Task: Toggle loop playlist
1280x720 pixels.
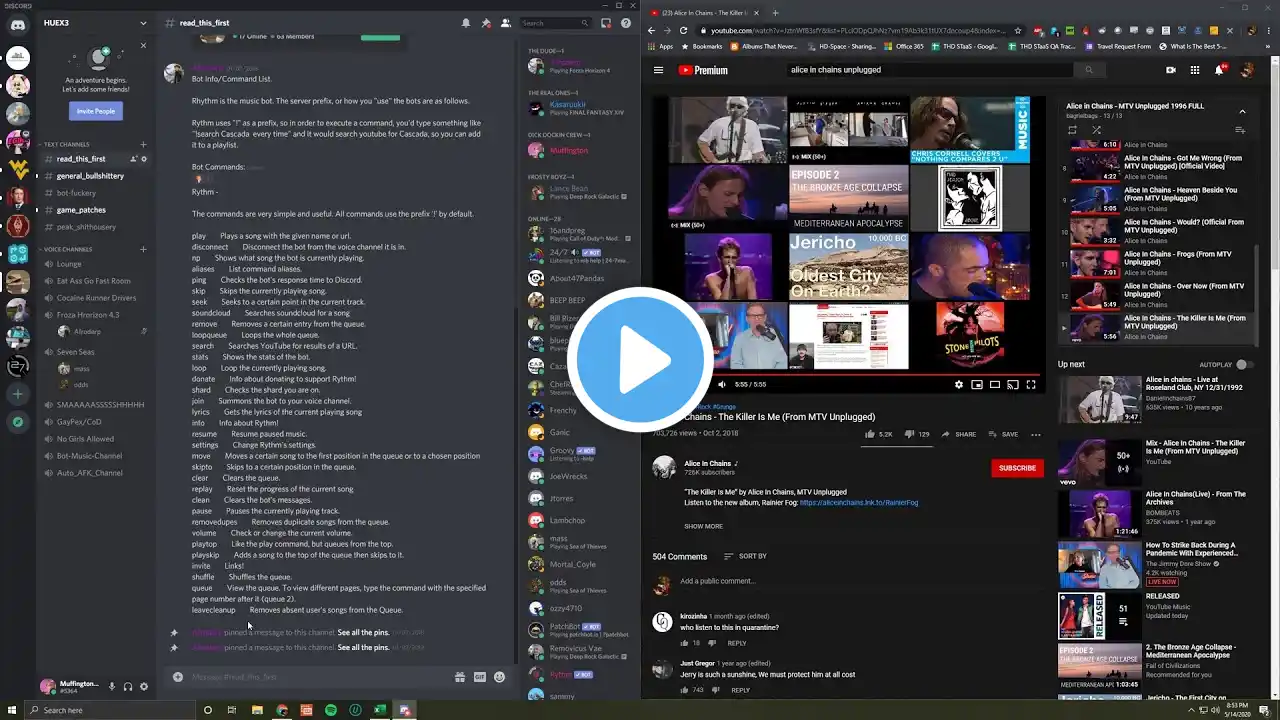Action: [x=1073, y=130]
